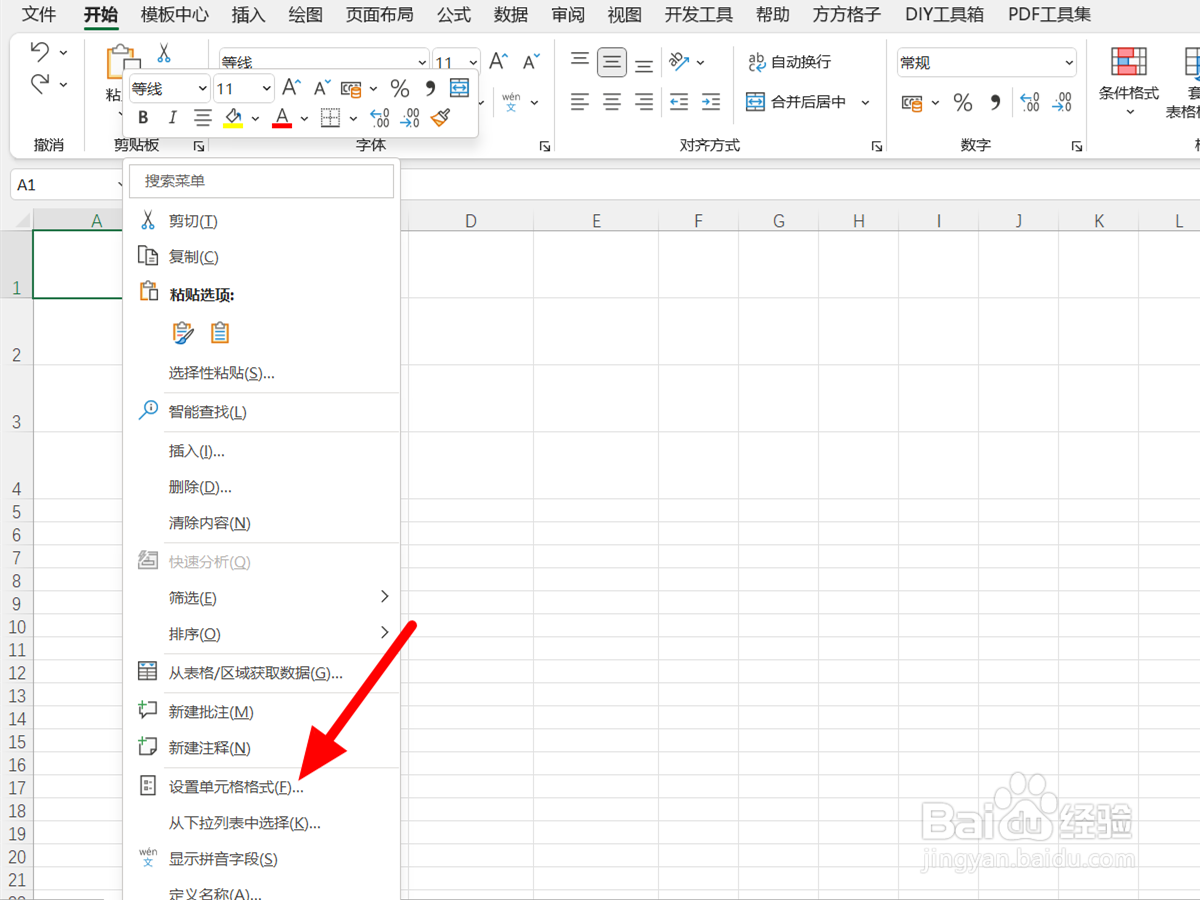Toggle 自动换行 wrap text

(790, 62)
